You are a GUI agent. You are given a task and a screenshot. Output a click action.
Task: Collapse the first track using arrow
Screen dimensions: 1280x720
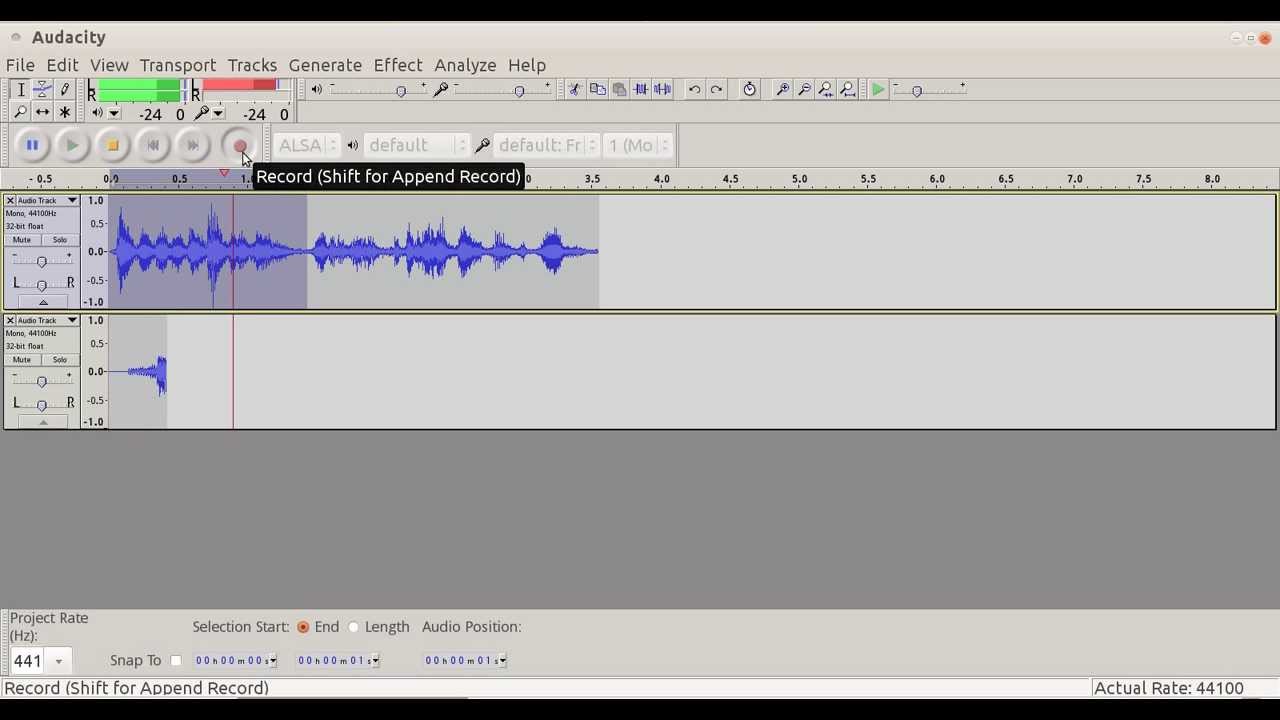click(42, 302)
